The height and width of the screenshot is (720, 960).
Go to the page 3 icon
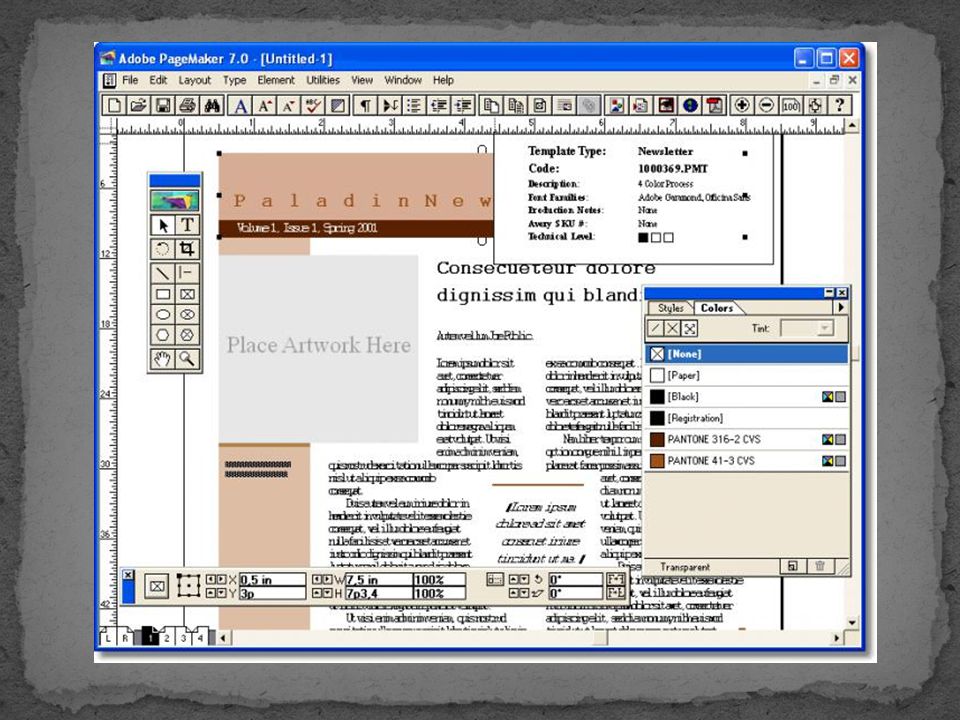coord(183,638)
